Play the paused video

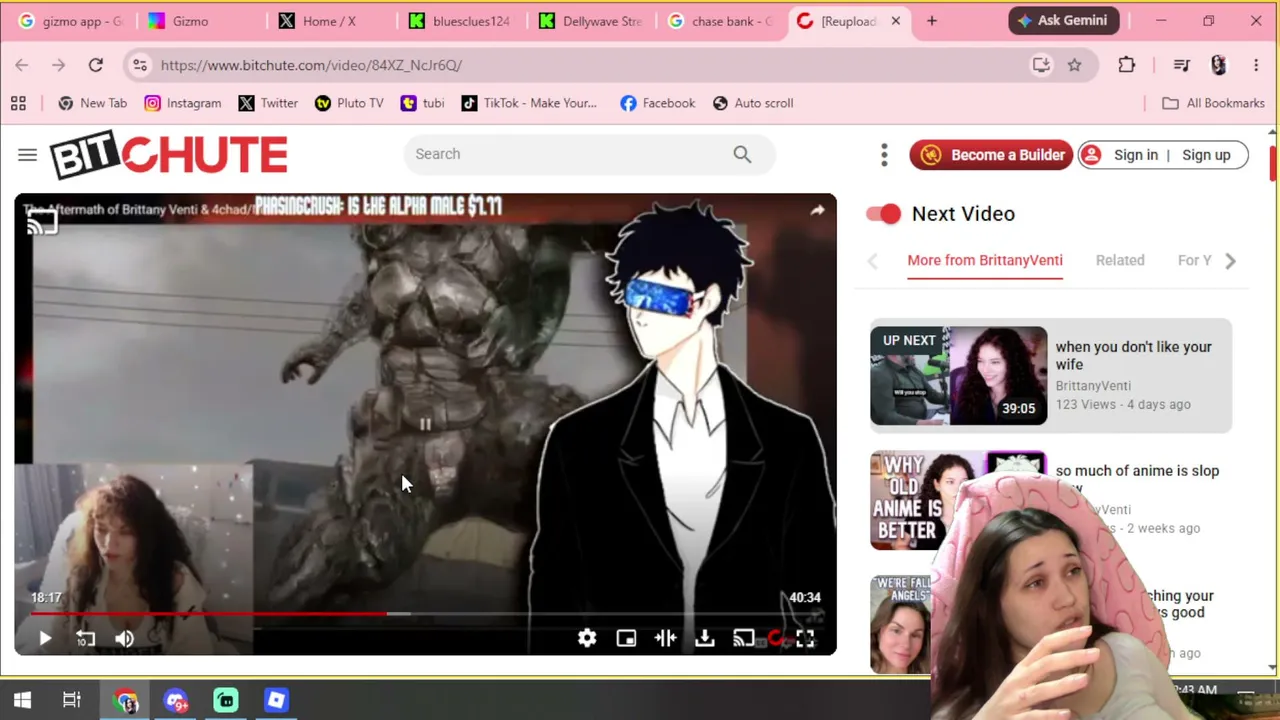[x=45, y=638]
